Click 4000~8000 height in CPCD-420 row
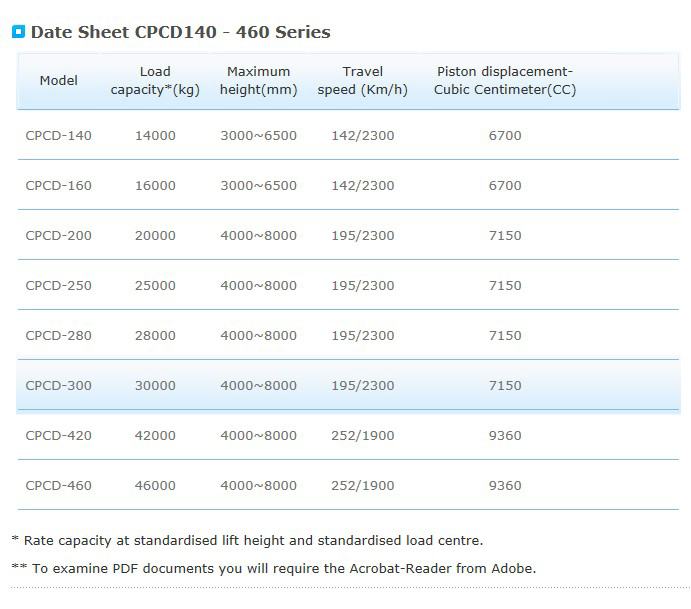Screen dimensions: 691x609 [x=259, y=435]
